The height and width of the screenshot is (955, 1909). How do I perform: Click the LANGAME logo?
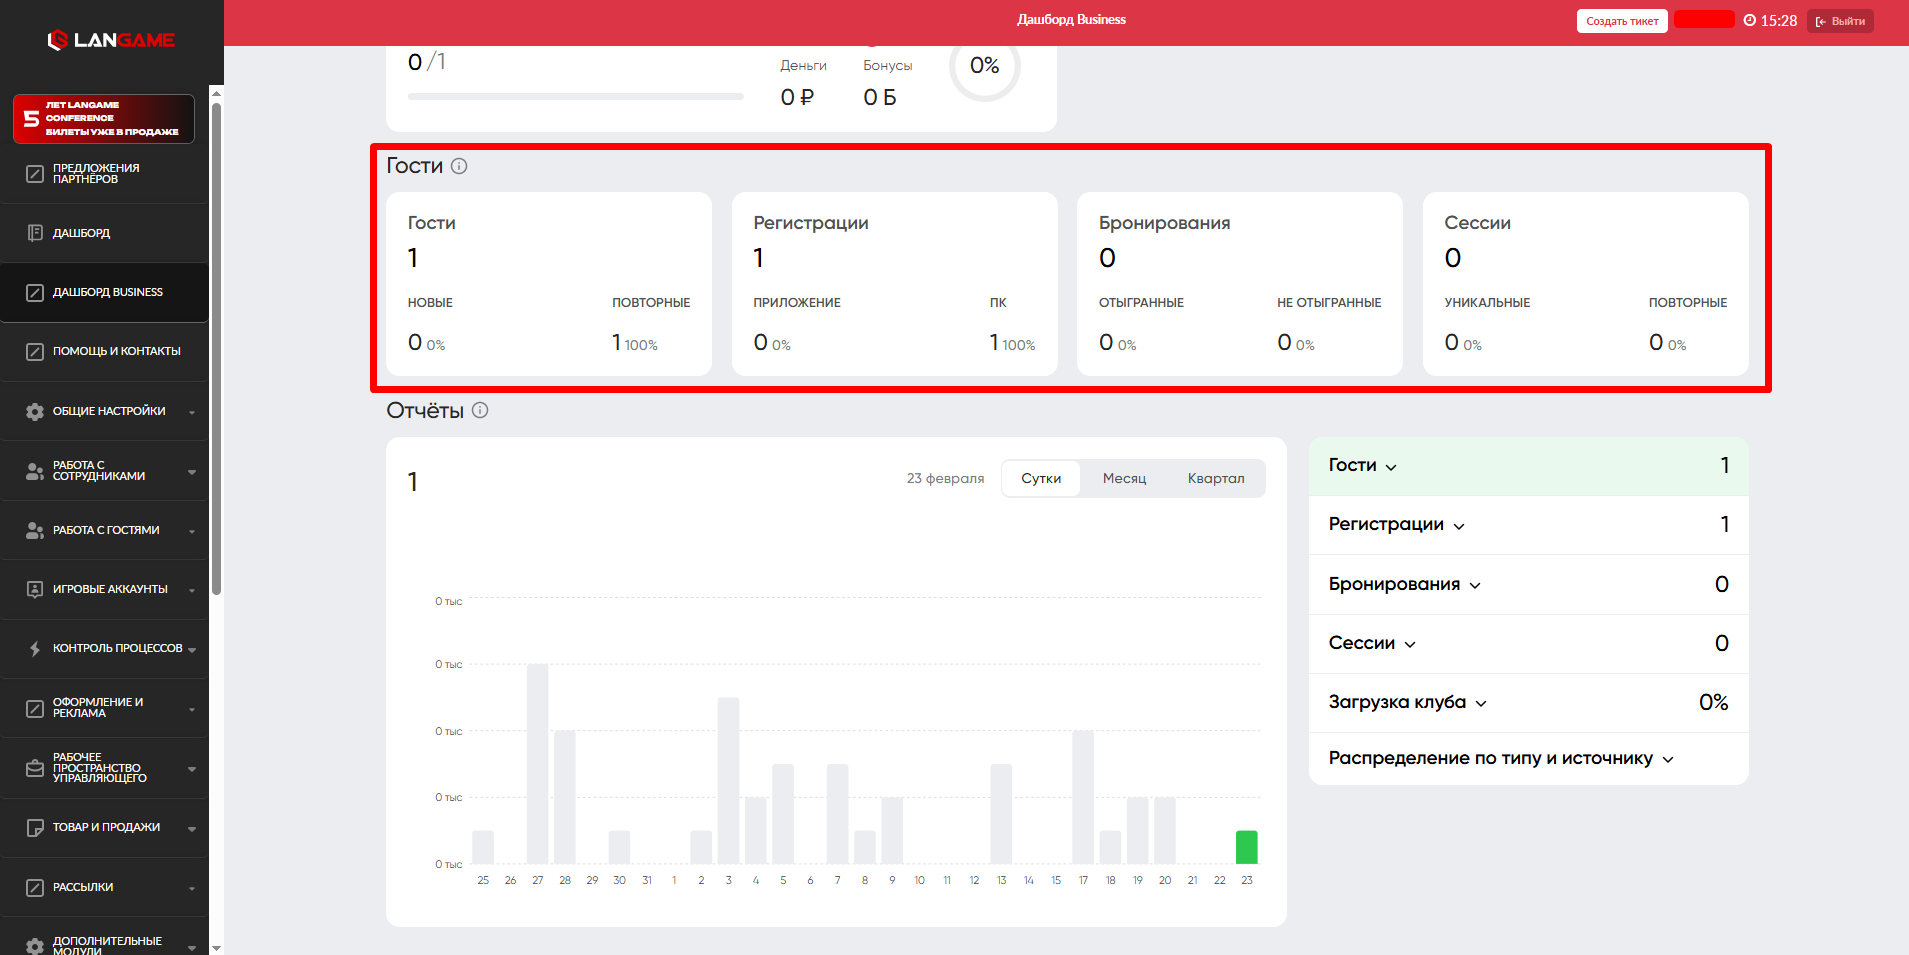tap(111, 40)
